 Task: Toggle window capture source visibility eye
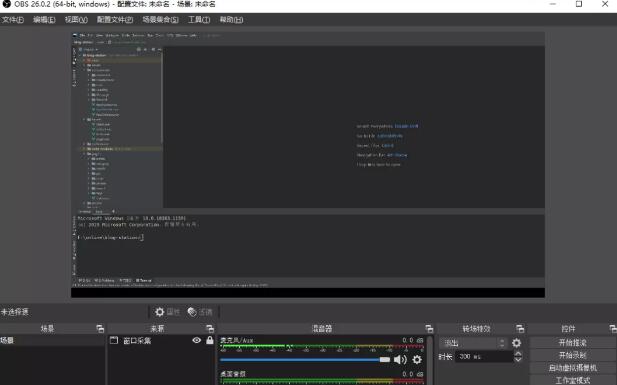tap(197, 340)
